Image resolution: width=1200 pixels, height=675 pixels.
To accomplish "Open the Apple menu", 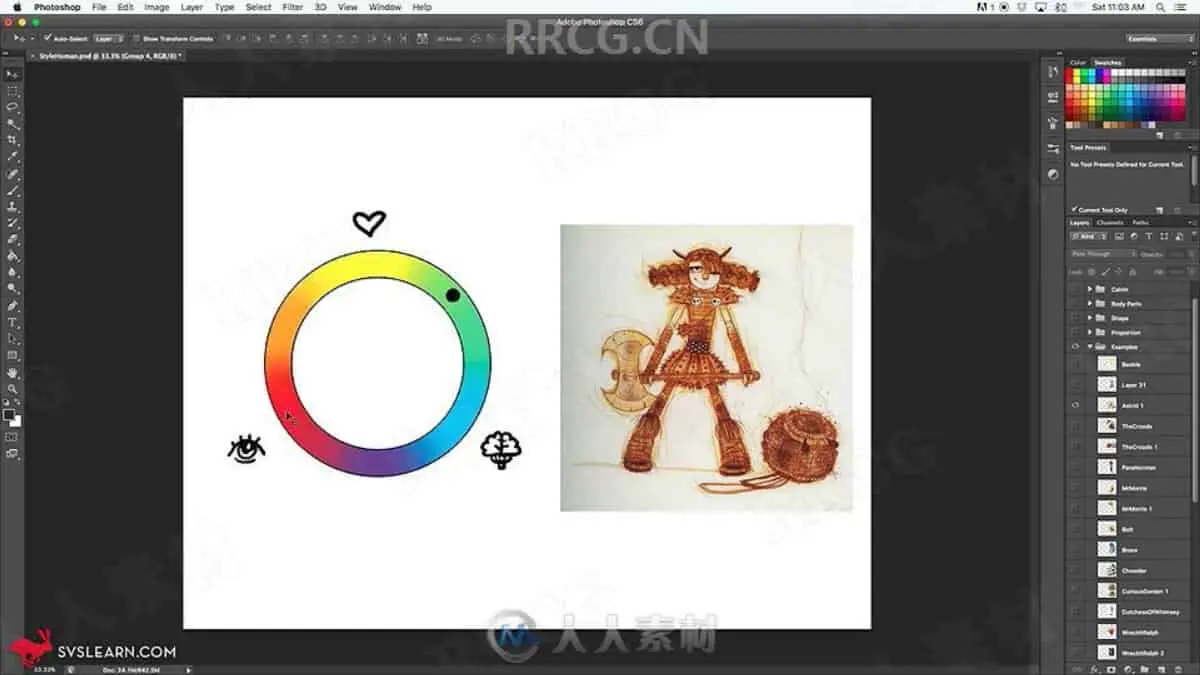I will point(17,7).
